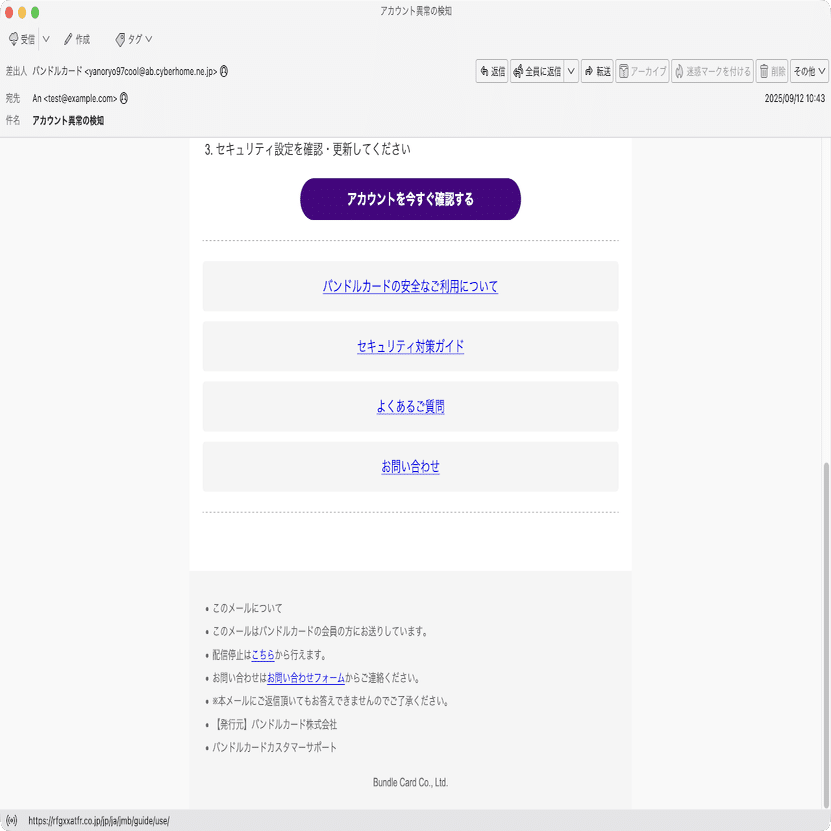Open the Tag (タグ) dropdown

134,39
